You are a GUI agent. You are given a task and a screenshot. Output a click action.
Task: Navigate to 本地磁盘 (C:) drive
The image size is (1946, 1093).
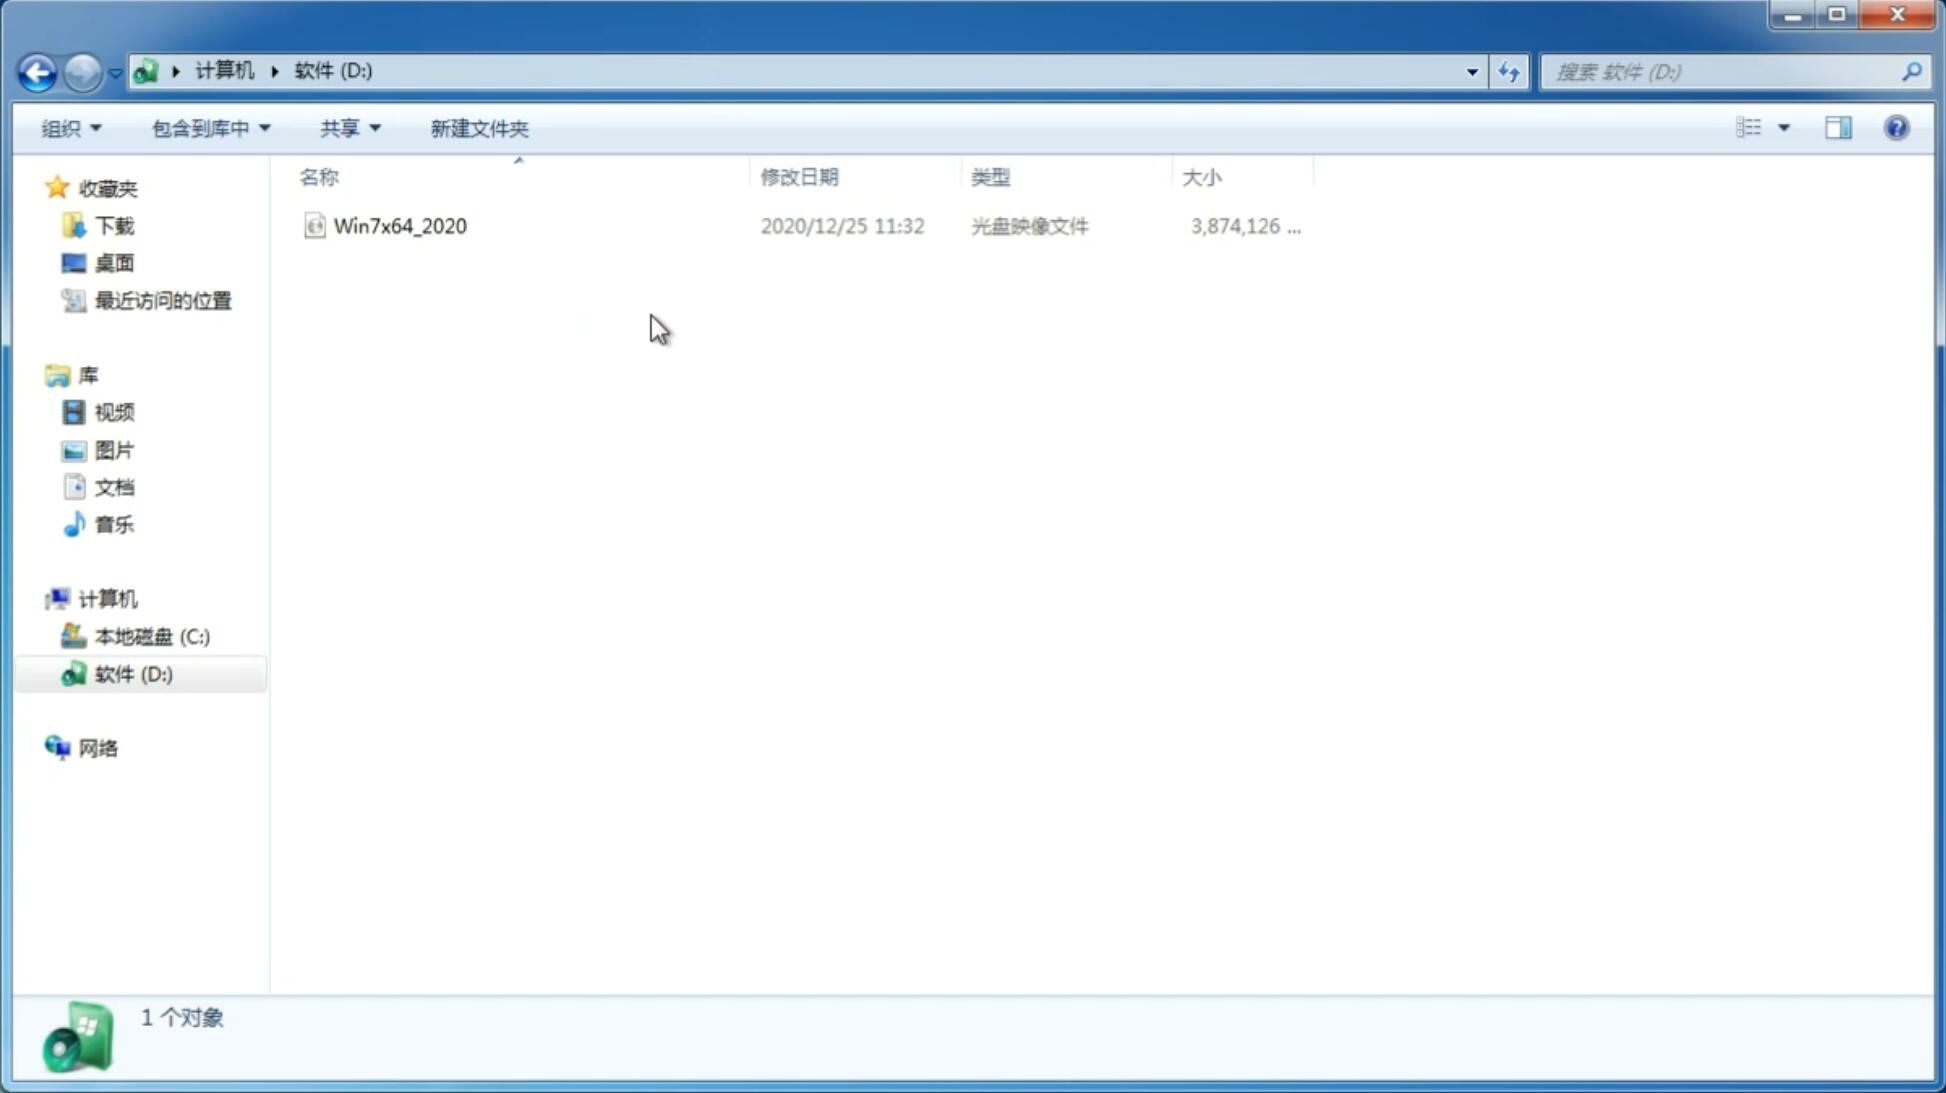point(151,636)
